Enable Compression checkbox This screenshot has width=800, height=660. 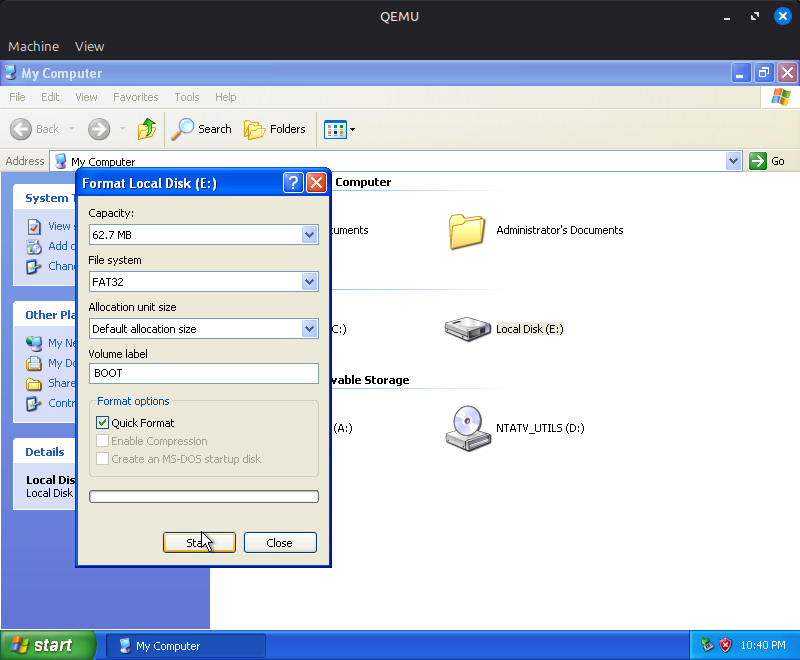tap(102, 441)
